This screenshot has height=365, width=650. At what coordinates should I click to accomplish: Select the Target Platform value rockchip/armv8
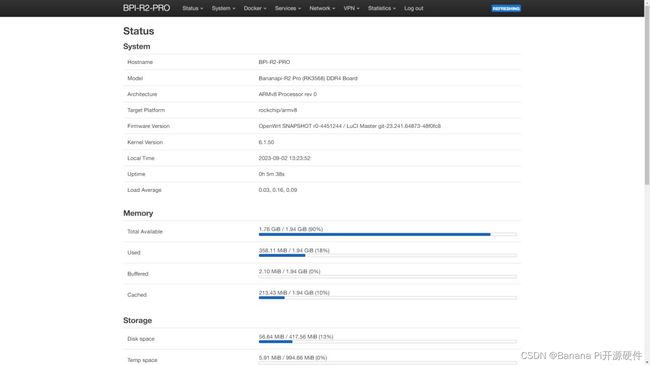pos(278,110)
